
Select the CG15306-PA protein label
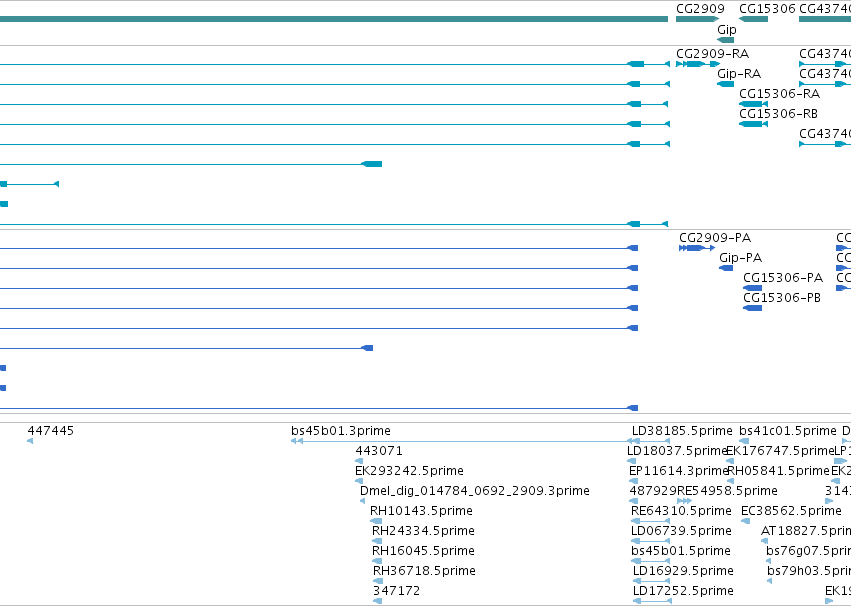(x=783, y=278)
